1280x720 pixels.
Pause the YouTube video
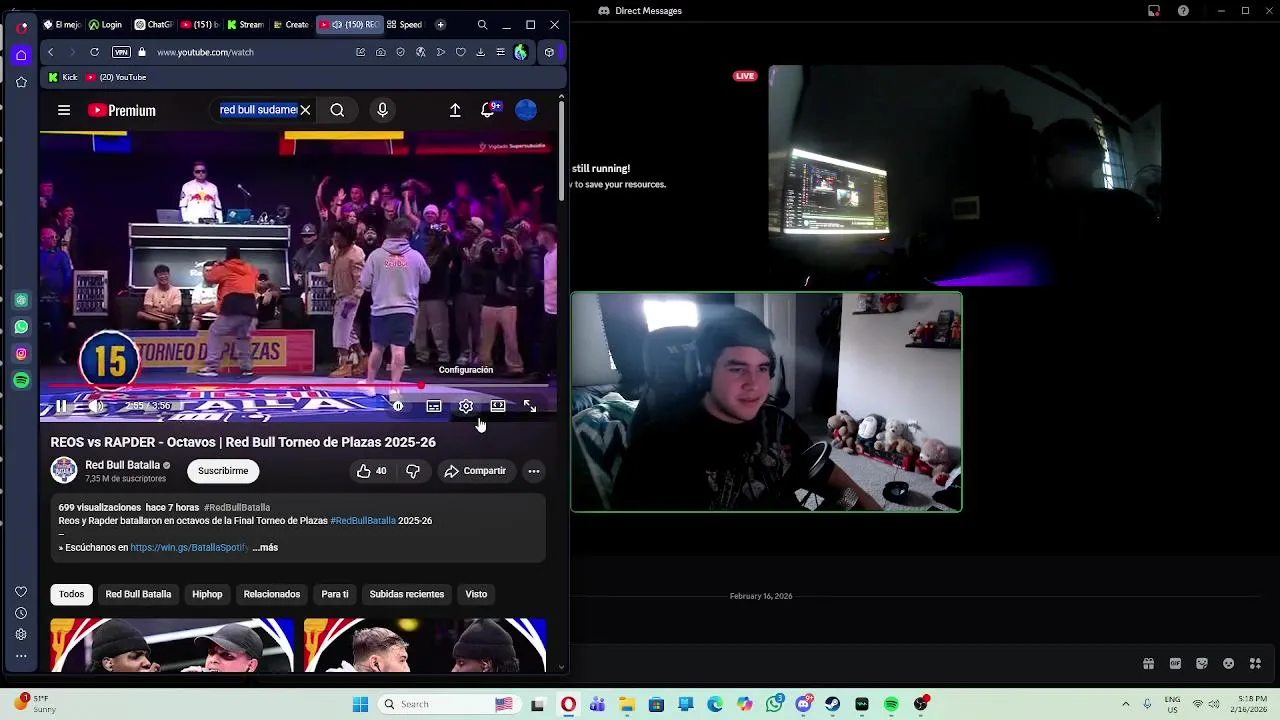pyautogui.click(x=61, y=406)
